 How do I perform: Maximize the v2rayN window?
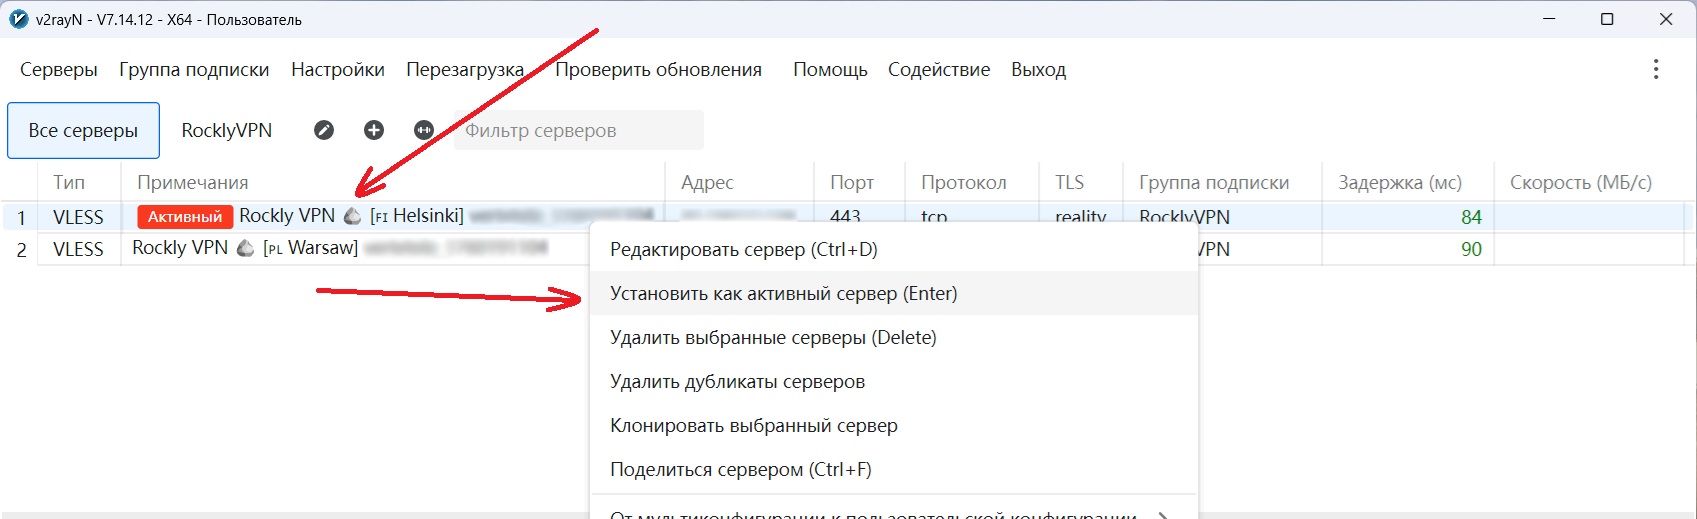pos(1607,19)
